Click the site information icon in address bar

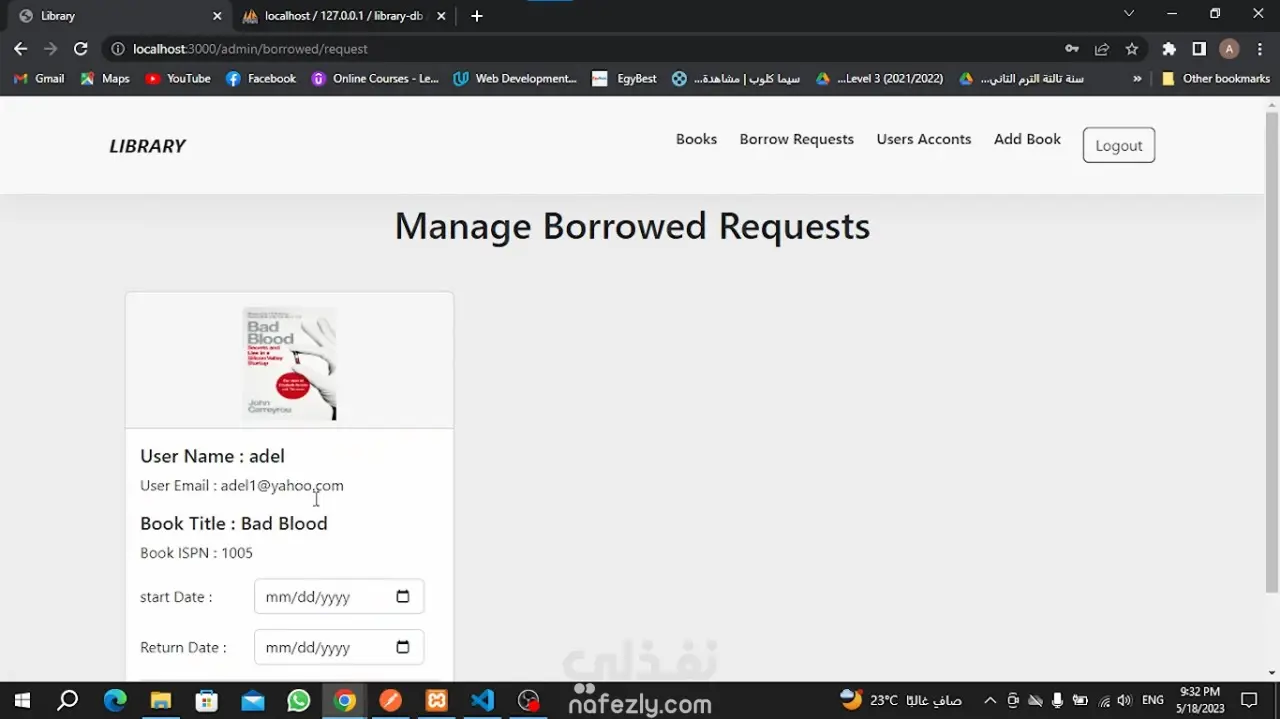117,49
